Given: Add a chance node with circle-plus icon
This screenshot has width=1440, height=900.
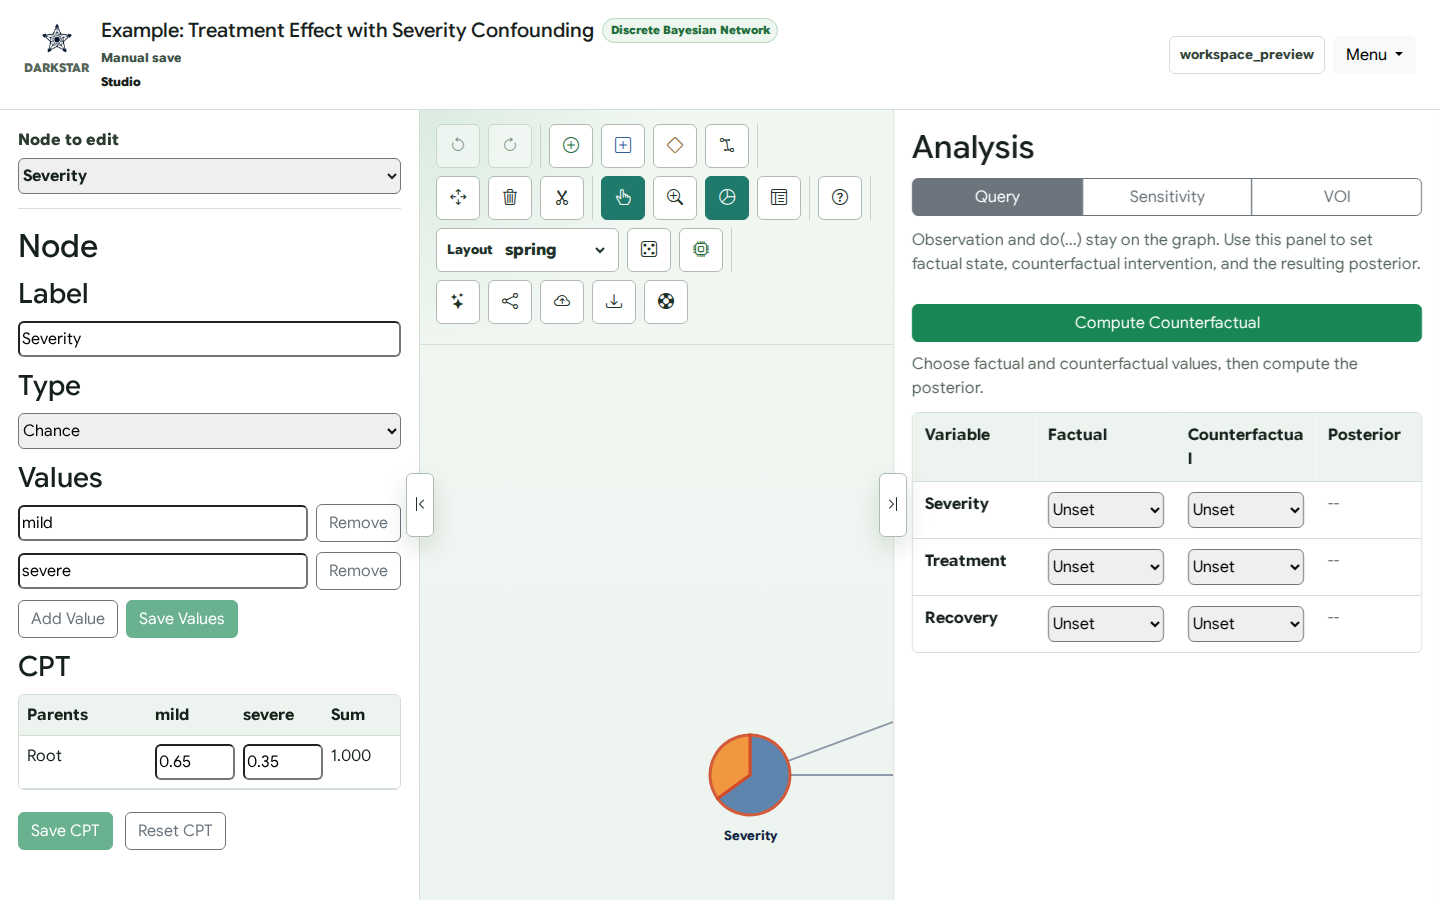Looking at the screenshot, I should point(571,146).
